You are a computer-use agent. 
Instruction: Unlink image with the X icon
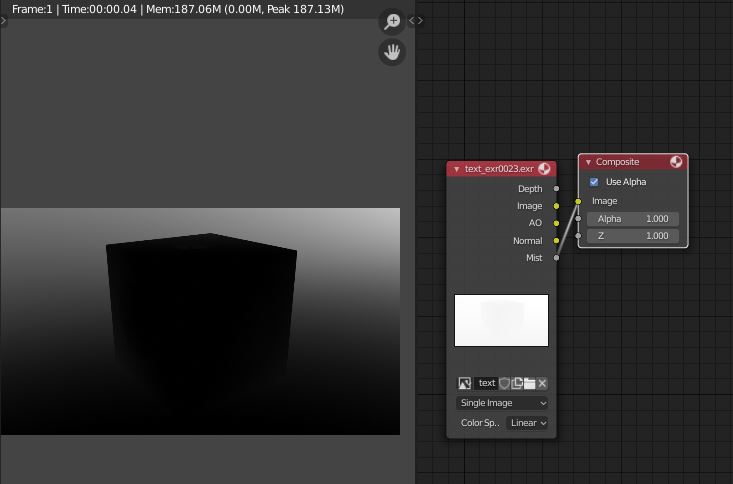(542, 383)
